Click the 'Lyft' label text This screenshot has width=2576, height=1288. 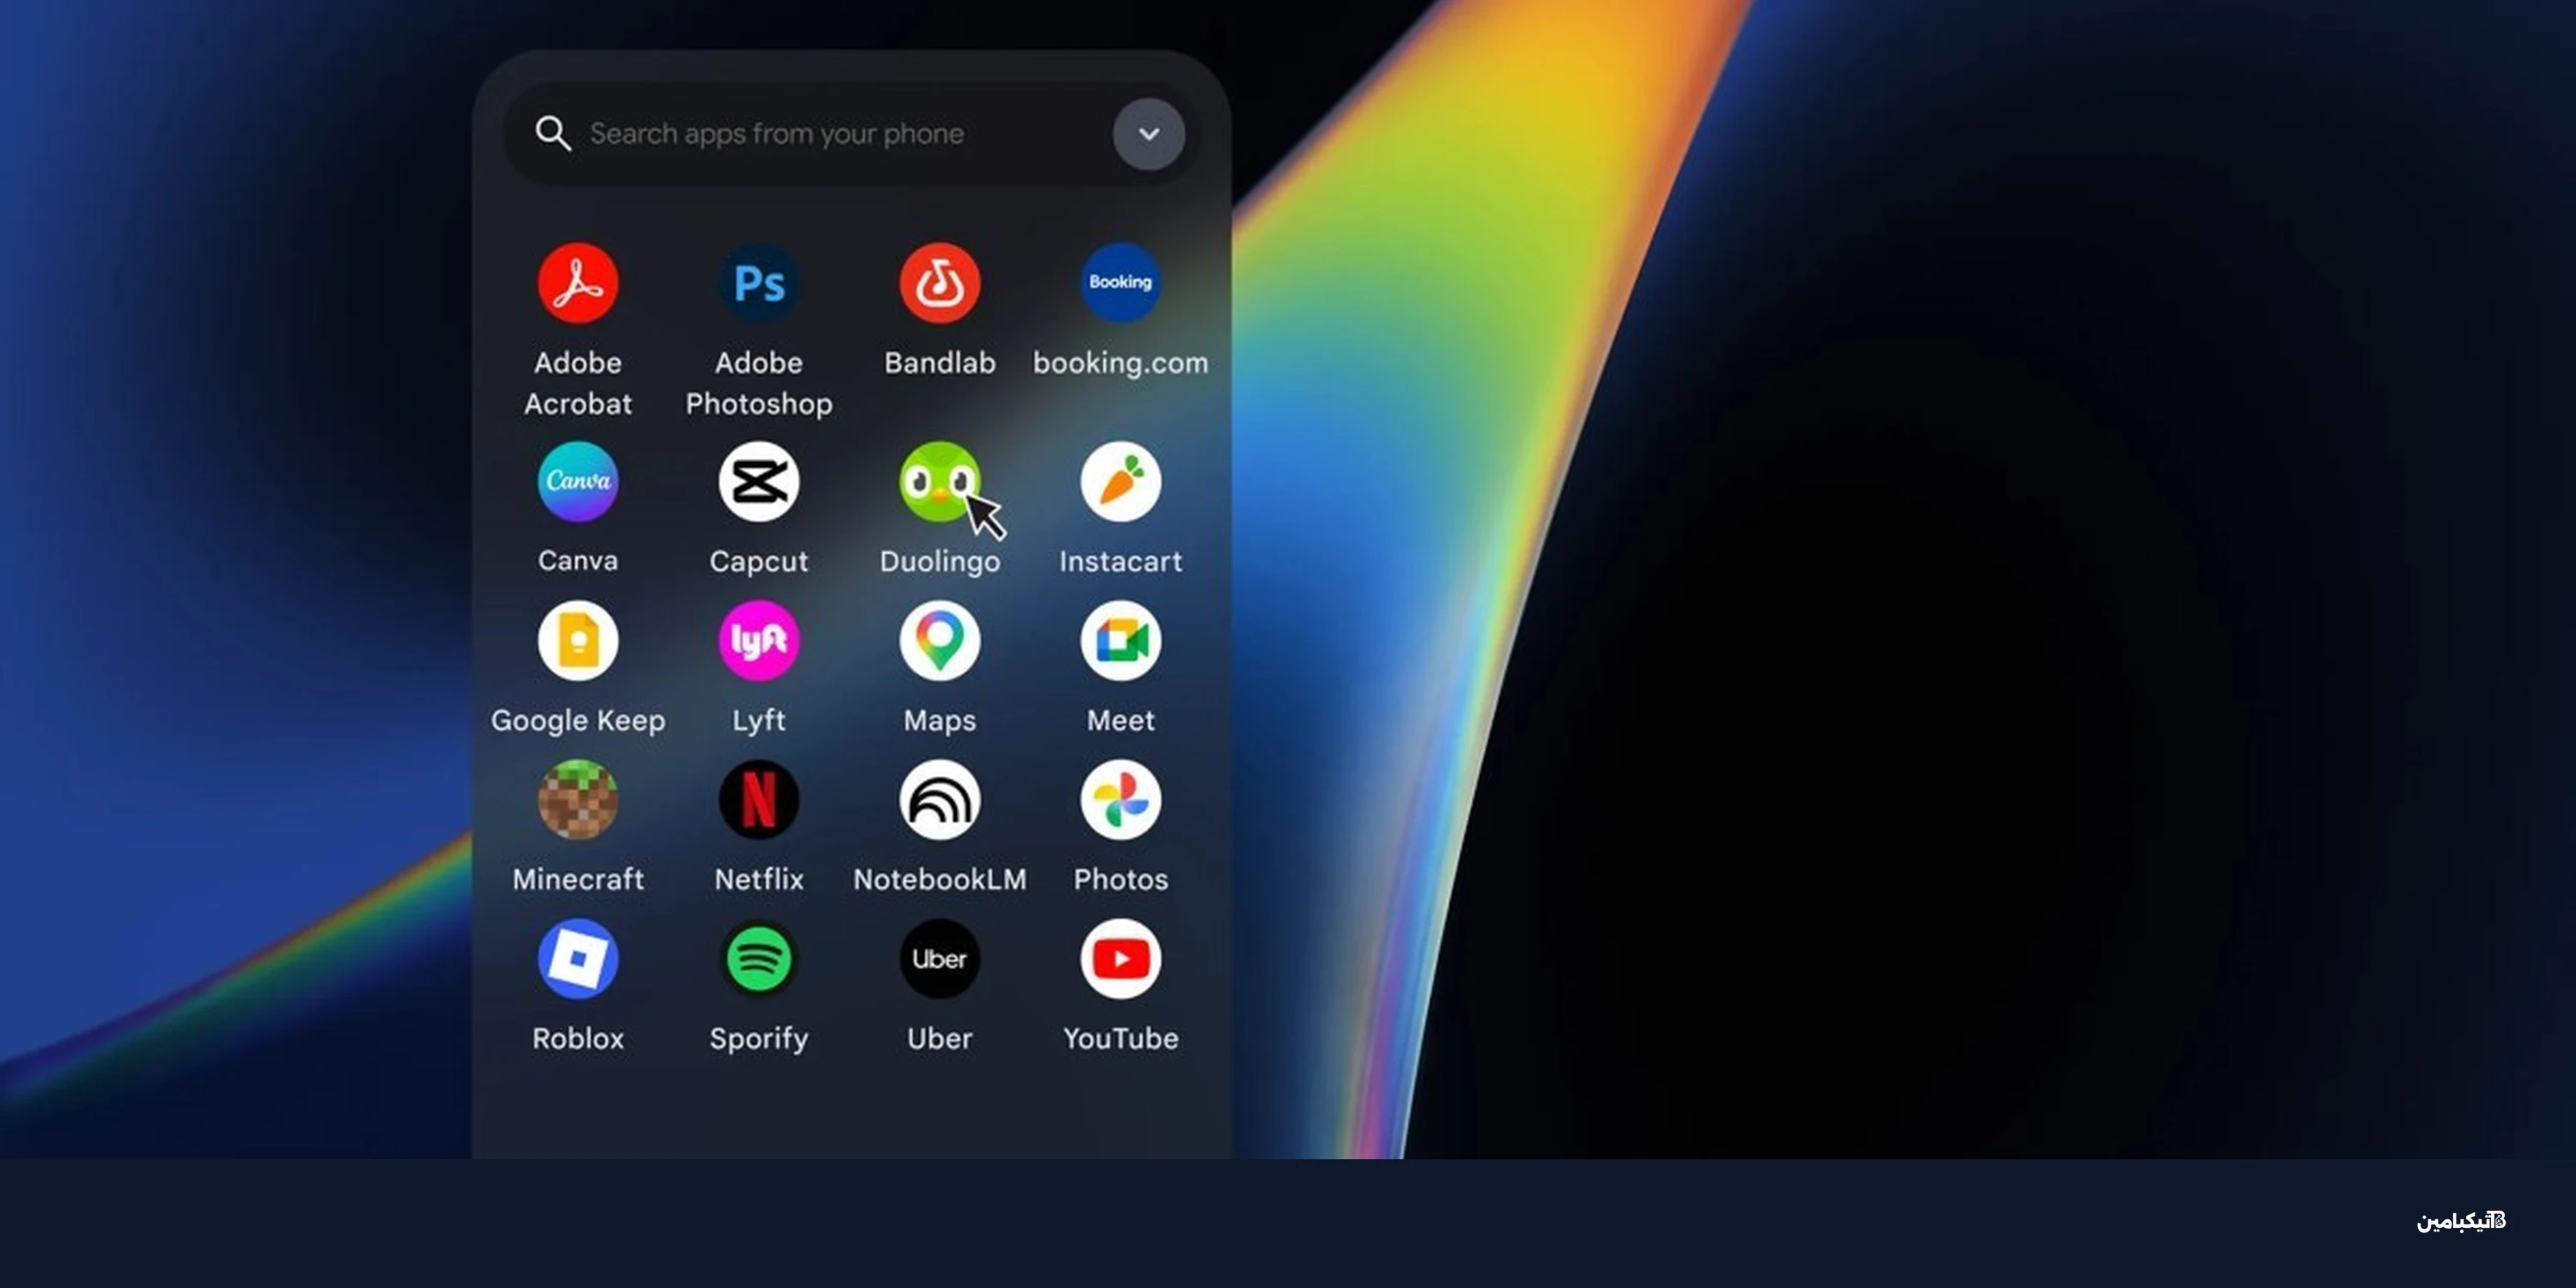[759, 721]
